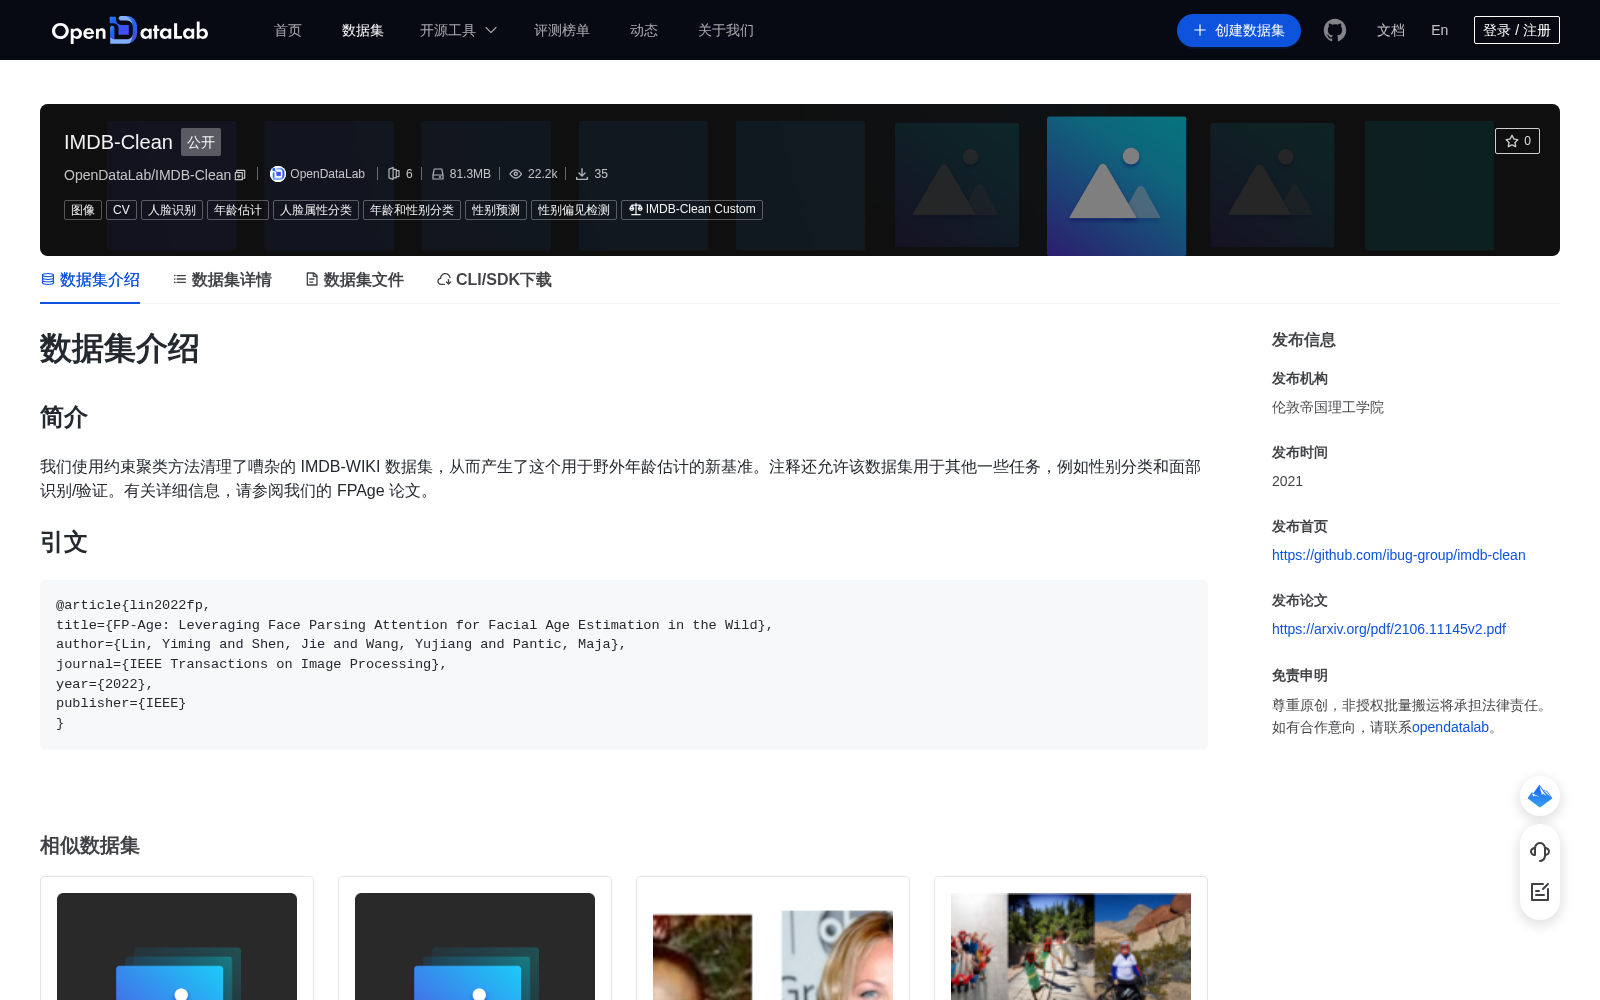Open the GitHub icon in header

[x=1335, y=30]
